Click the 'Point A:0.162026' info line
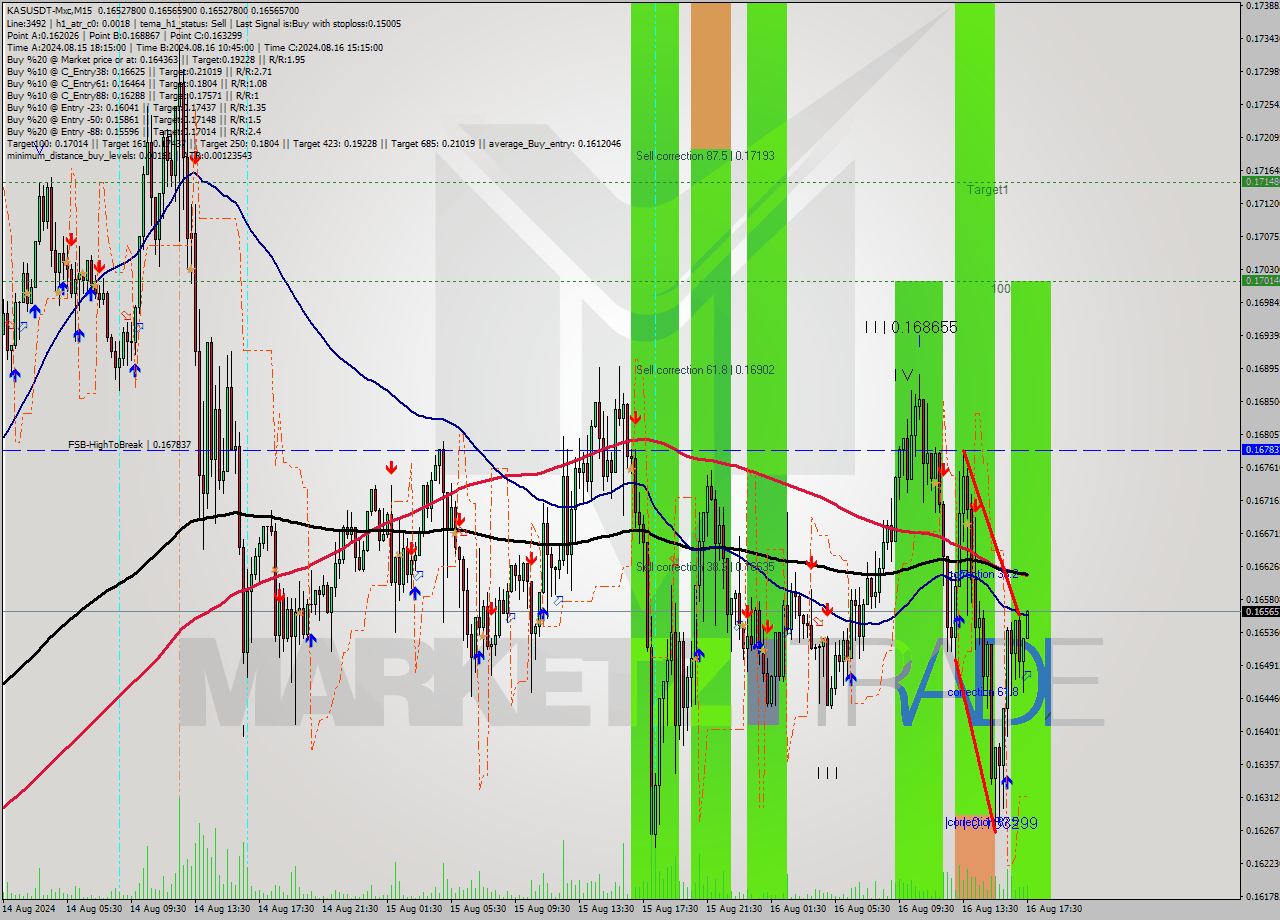1280x920 pixels. [124, 35]
